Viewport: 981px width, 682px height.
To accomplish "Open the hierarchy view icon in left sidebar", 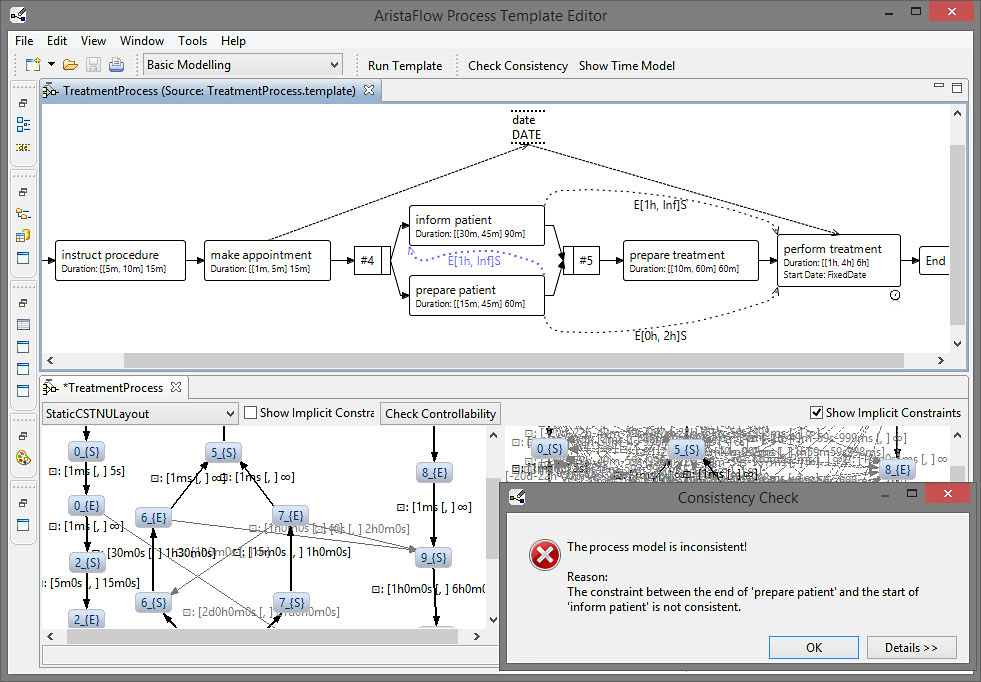I will (23, 214).
